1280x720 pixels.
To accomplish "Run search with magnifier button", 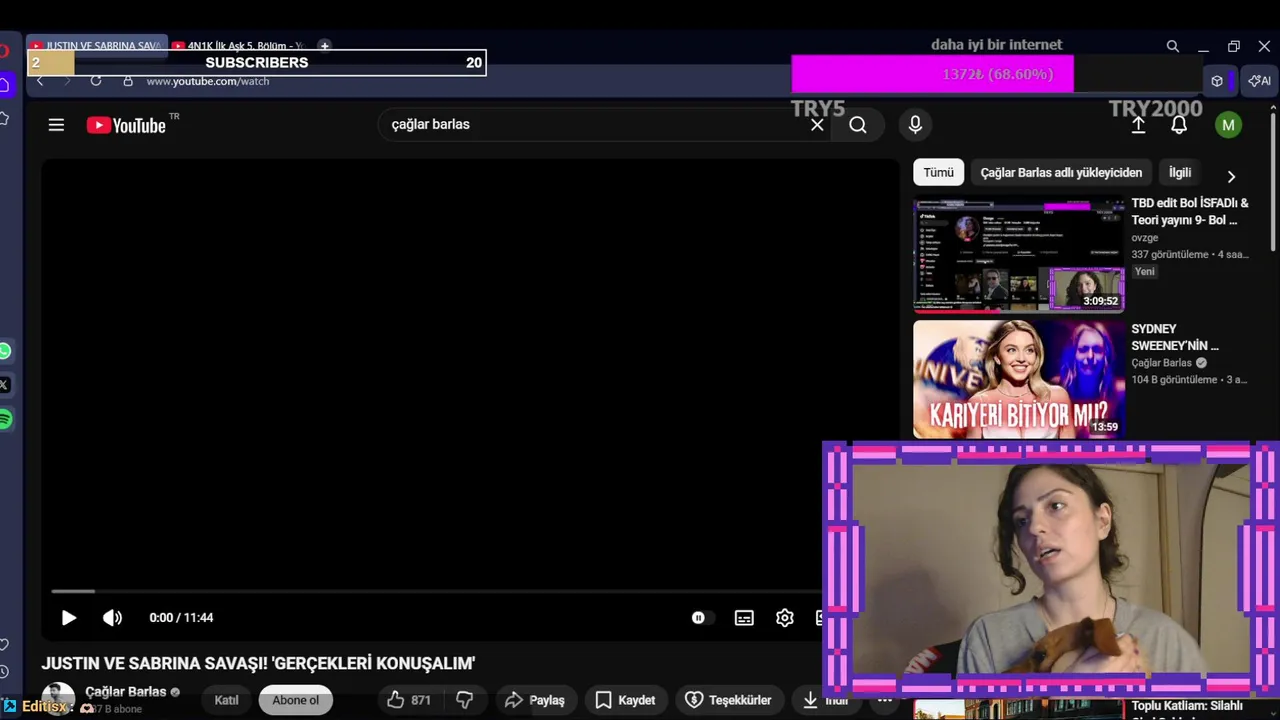I will [858, 125].
